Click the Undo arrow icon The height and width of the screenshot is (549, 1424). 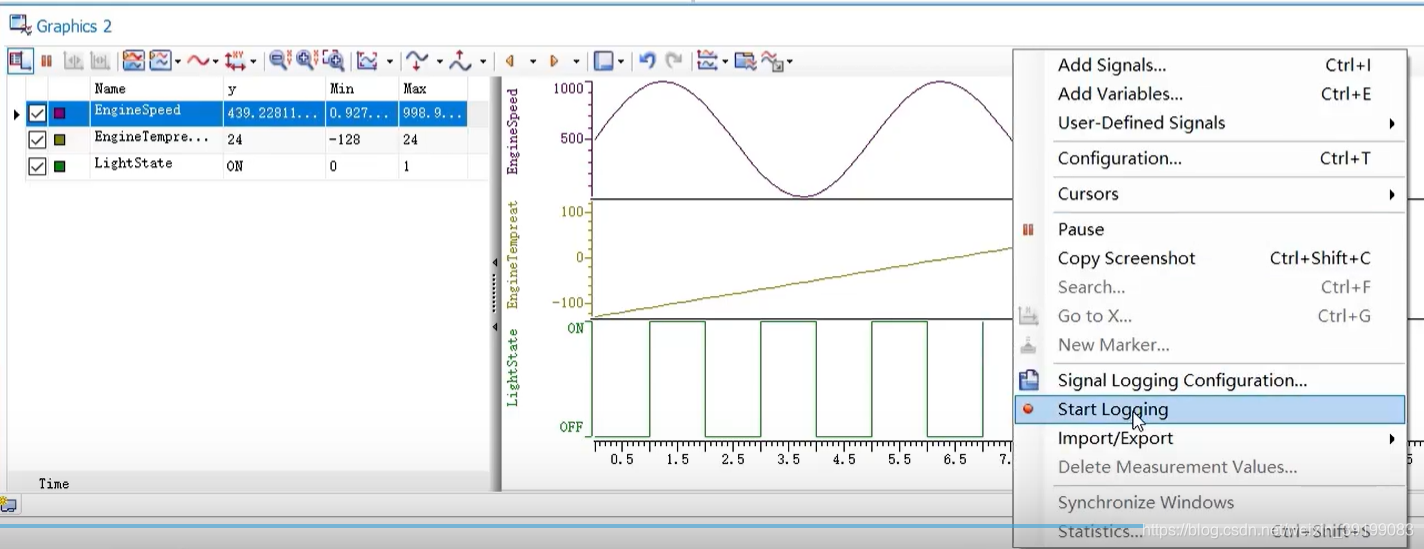[x=647, y=60]
